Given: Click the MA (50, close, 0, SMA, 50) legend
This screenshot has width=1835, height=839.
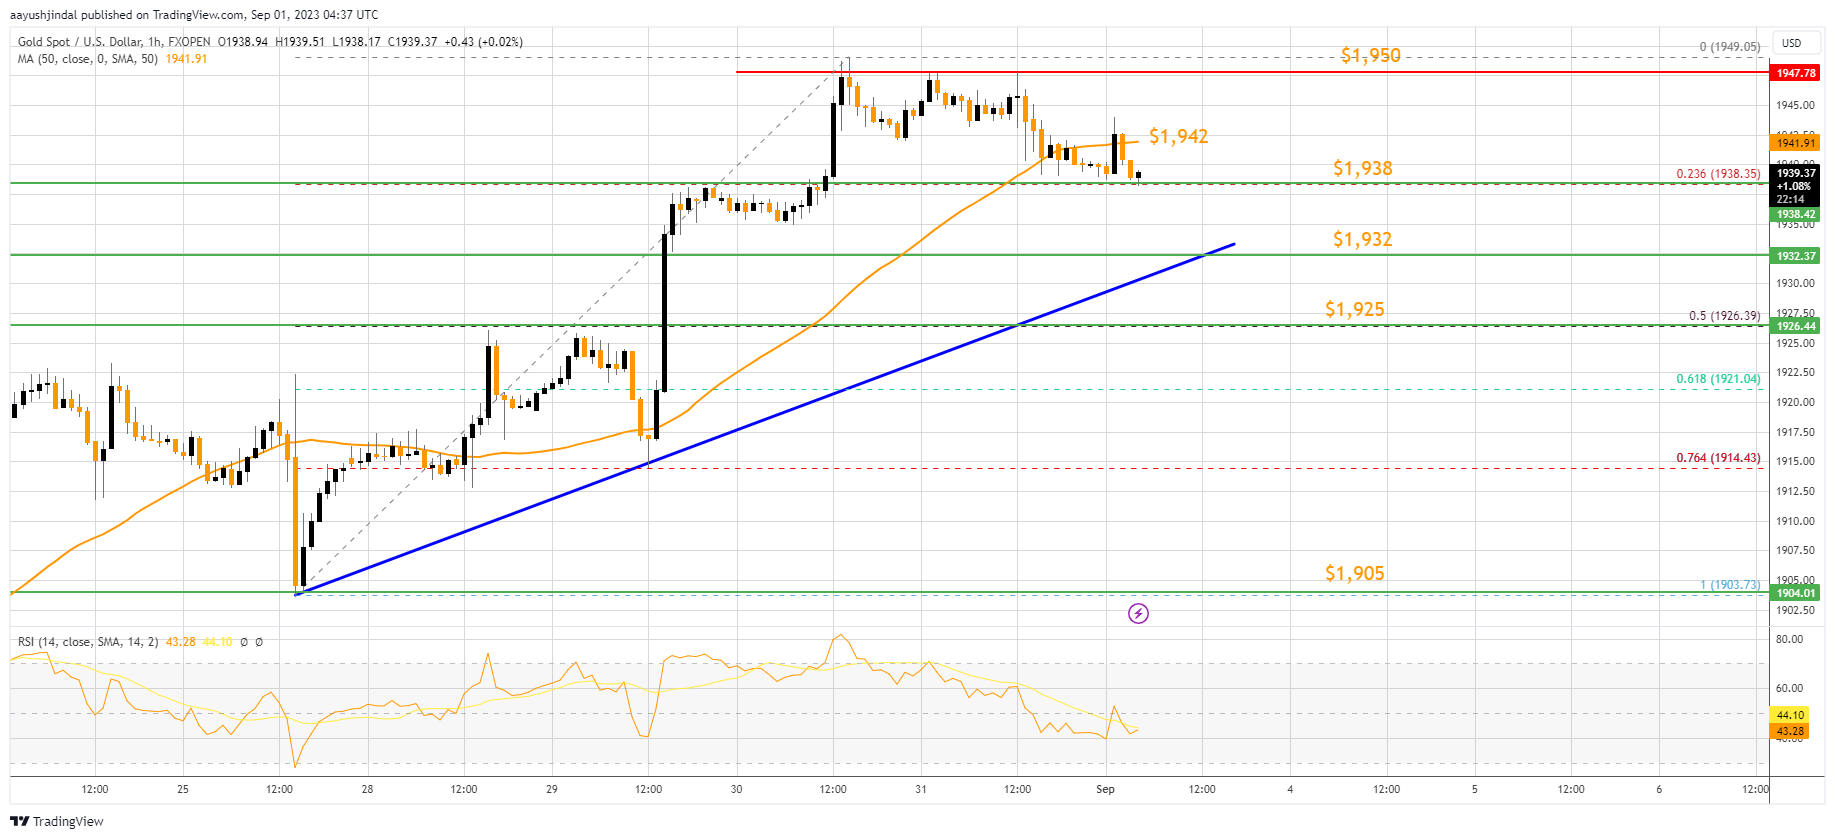Looking at the screenshot, I should (89, 59).
